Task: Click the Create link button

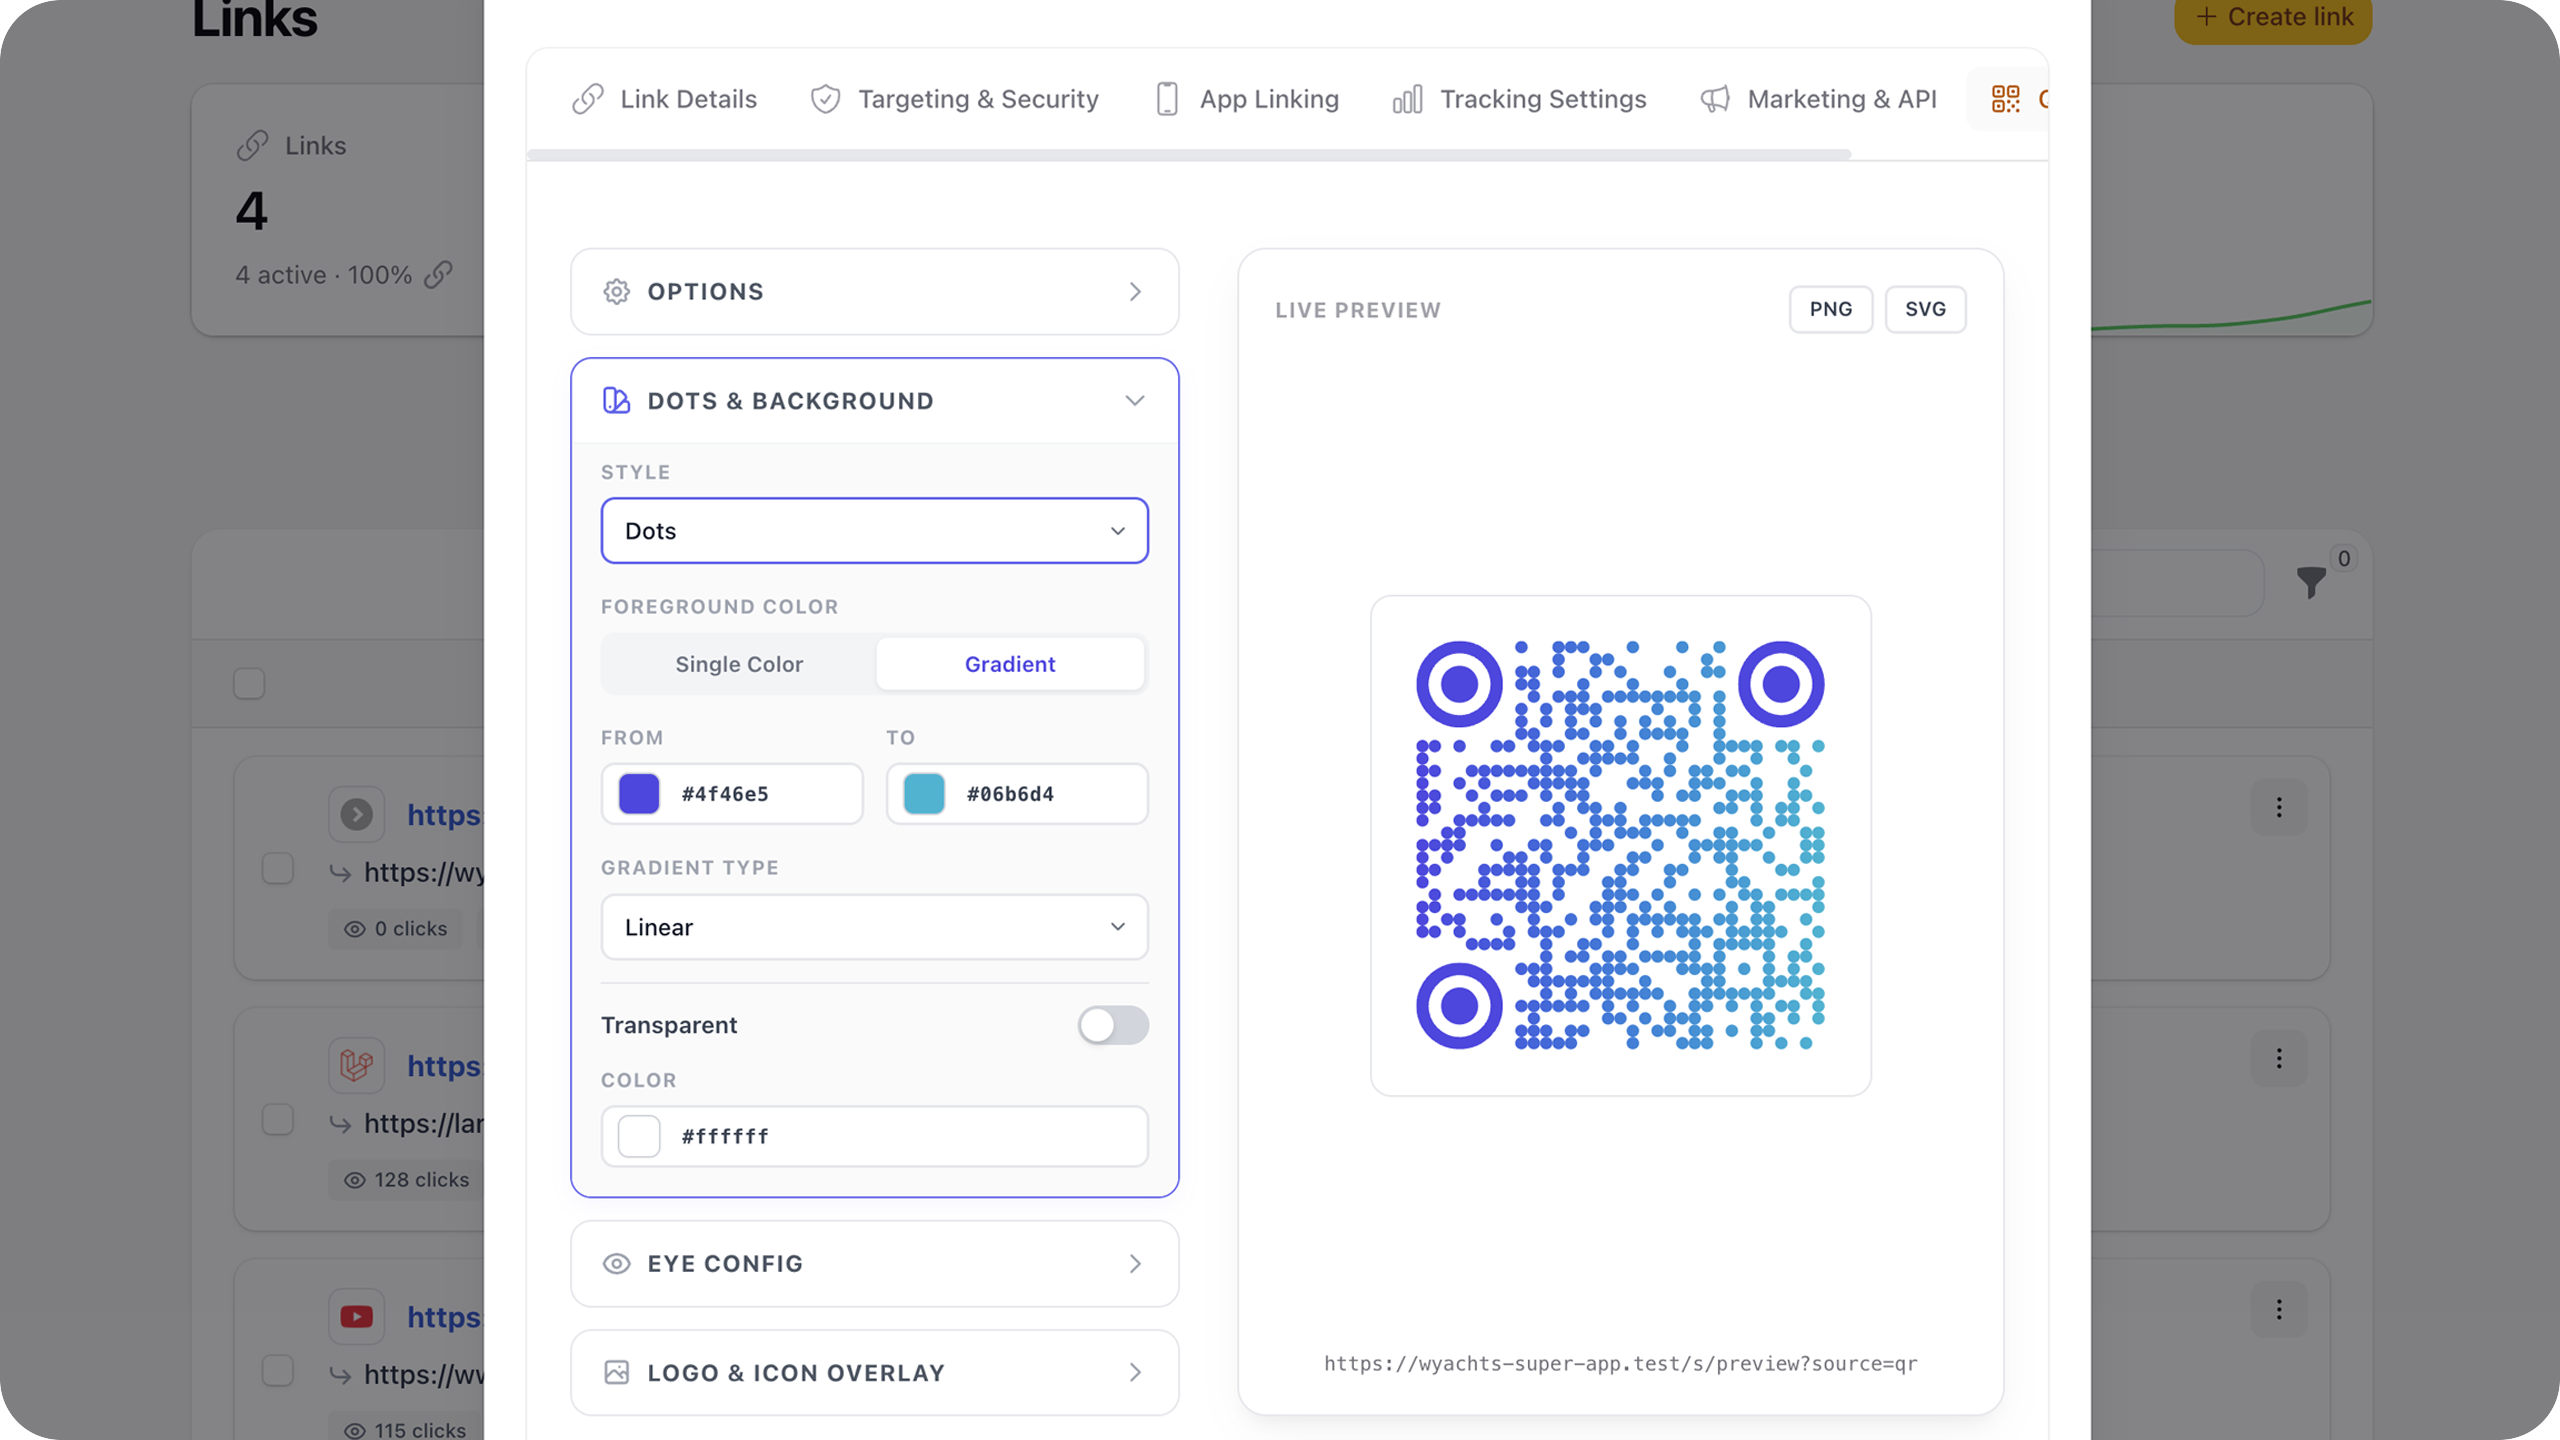Action: [2273, 18]
